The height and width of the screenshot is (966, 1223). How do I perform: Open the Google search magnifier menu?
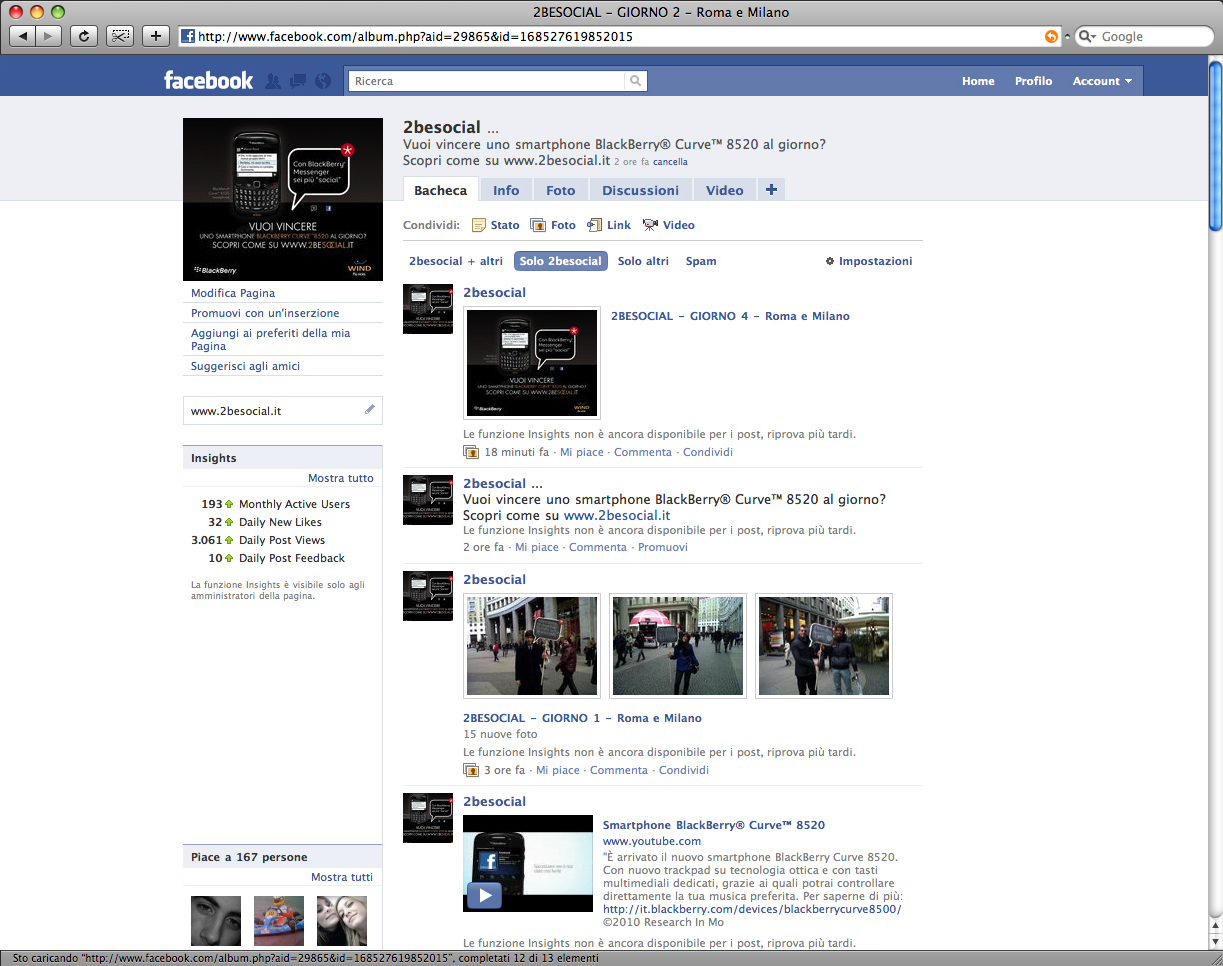pos(1086,37)
